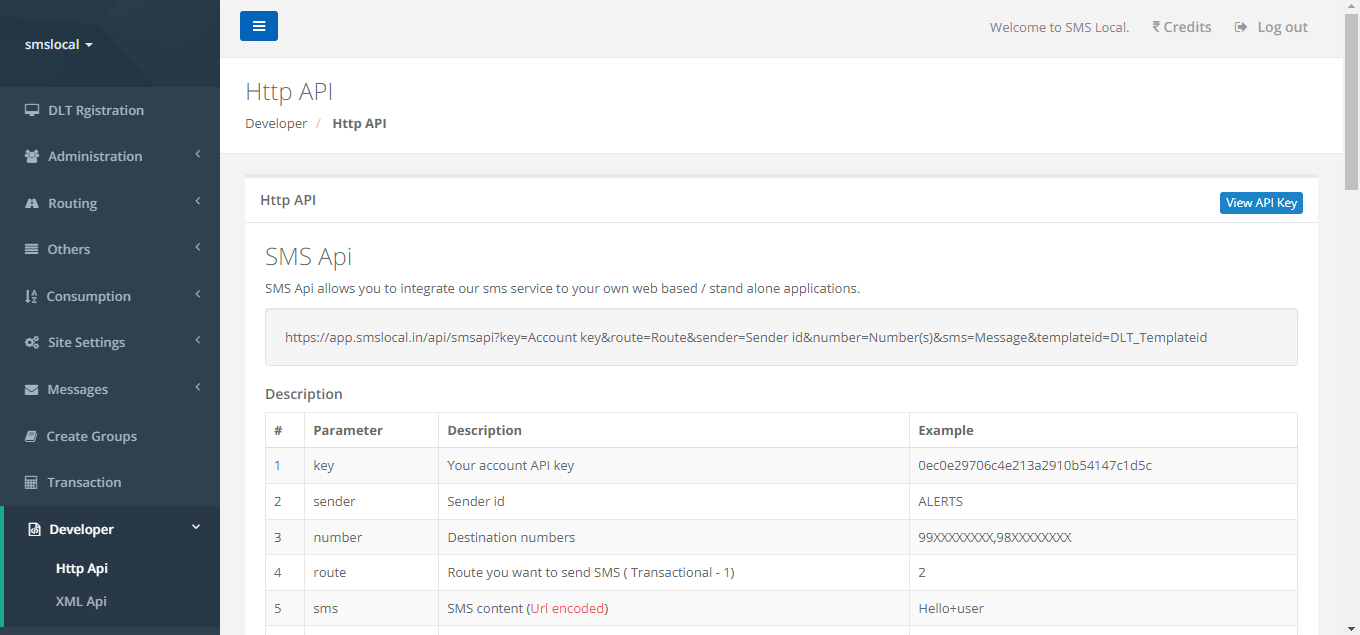This screenshot has width=1360, height=635.
Task: Expand the Others menu section
Action: pos(68,249)
